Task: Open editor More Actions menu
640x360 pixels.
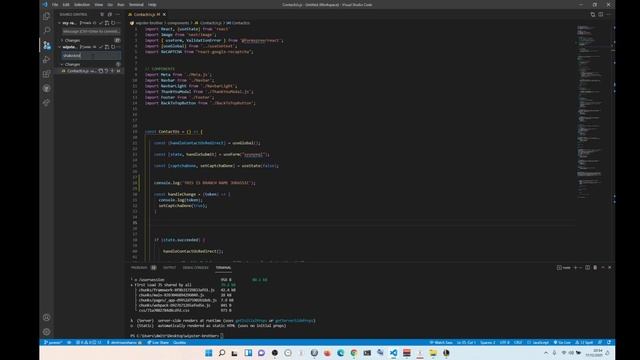Action: point(608,14)
